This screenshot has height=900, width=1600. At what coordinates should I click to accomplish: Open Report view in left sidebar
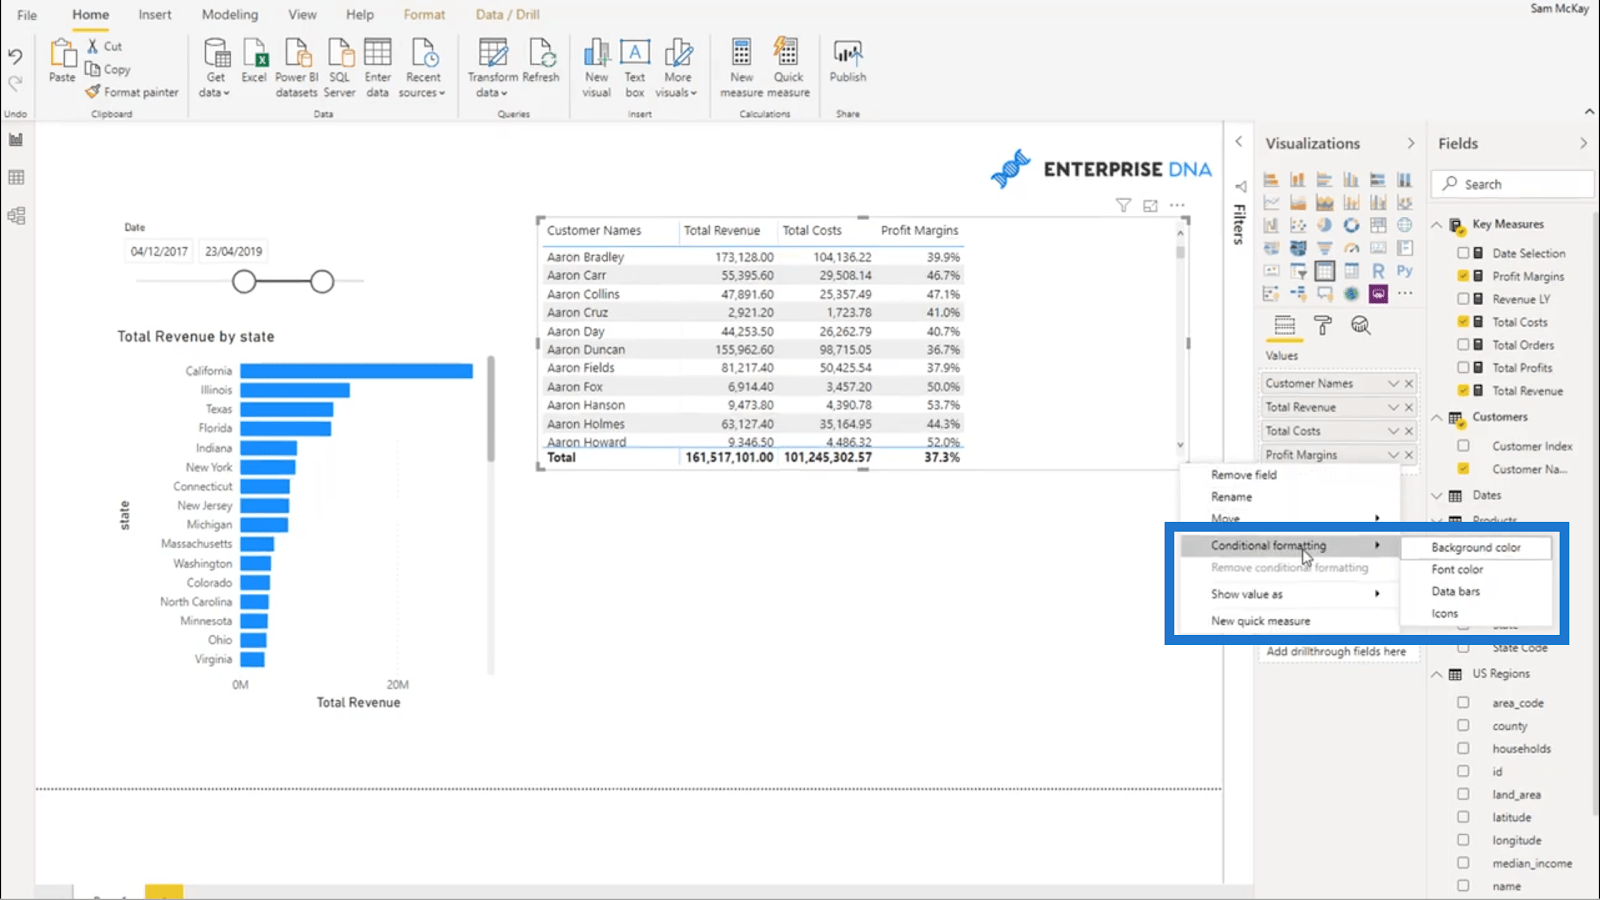tap(16, 140)
